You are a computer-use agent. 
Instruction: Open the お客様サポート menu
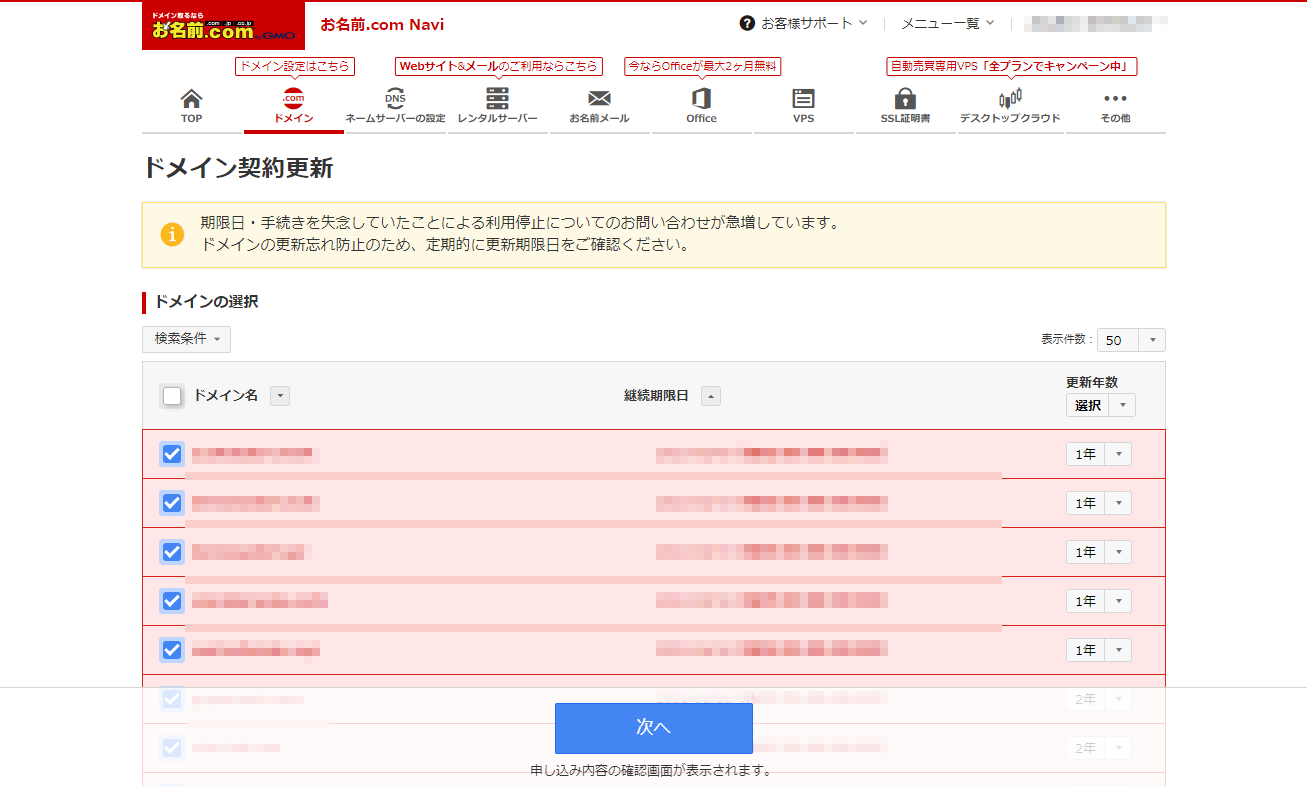(x=804, y=23)
